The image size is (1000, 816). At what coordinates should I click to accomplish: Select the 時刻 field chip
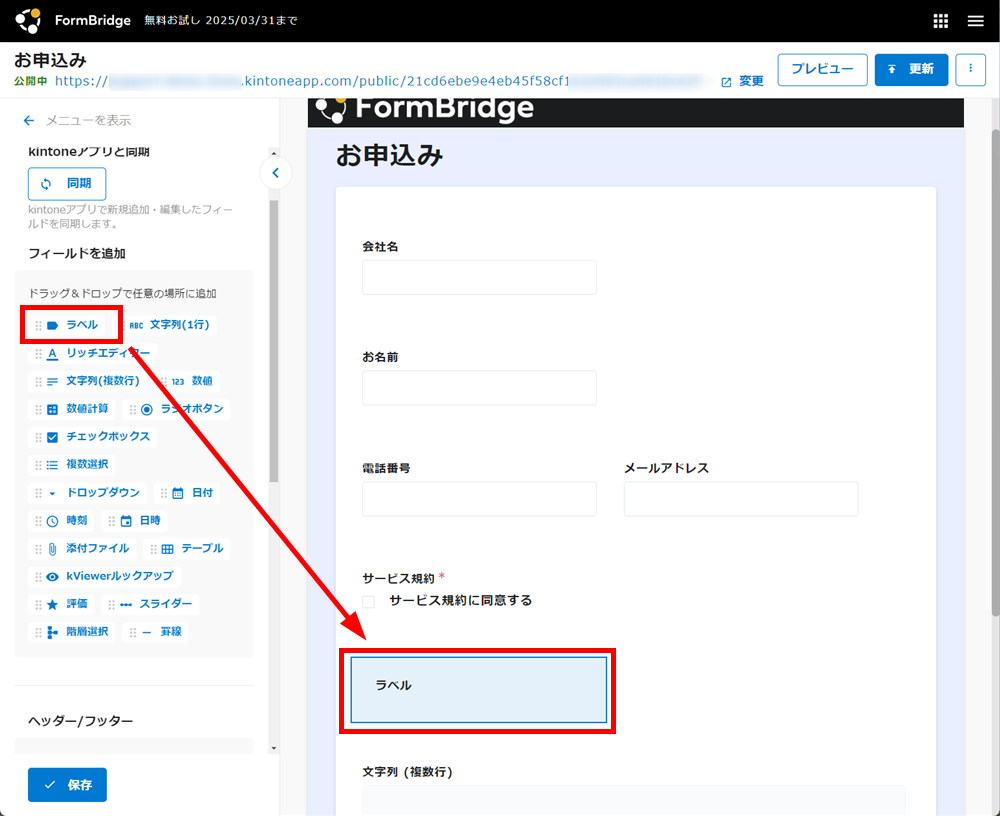[x=61, y=521]
